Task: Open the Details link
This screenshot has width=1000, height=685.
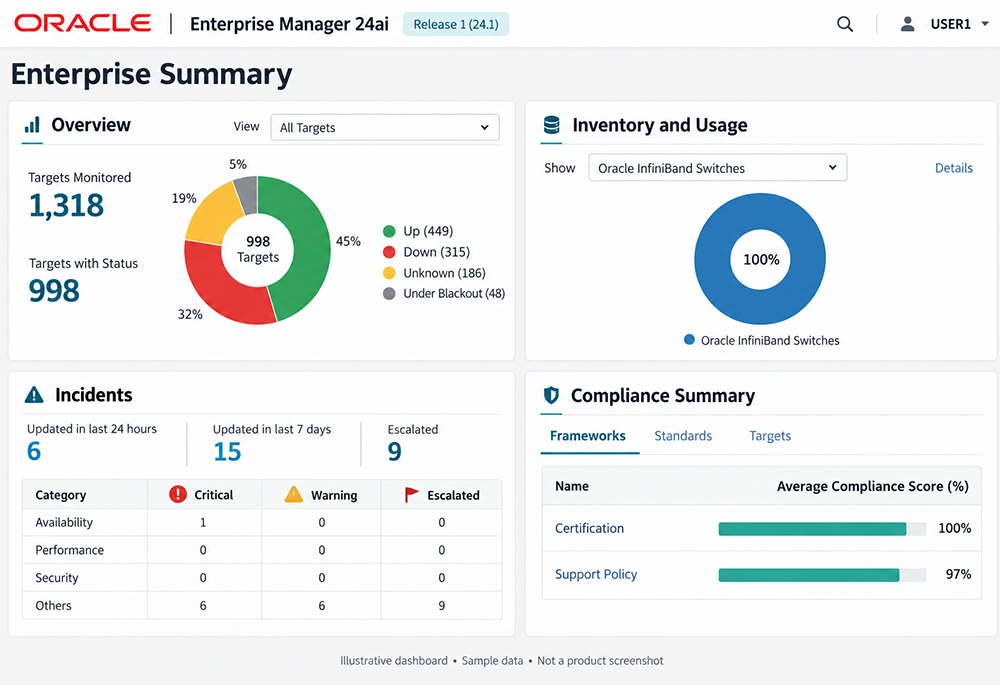Action: point(953,168)
